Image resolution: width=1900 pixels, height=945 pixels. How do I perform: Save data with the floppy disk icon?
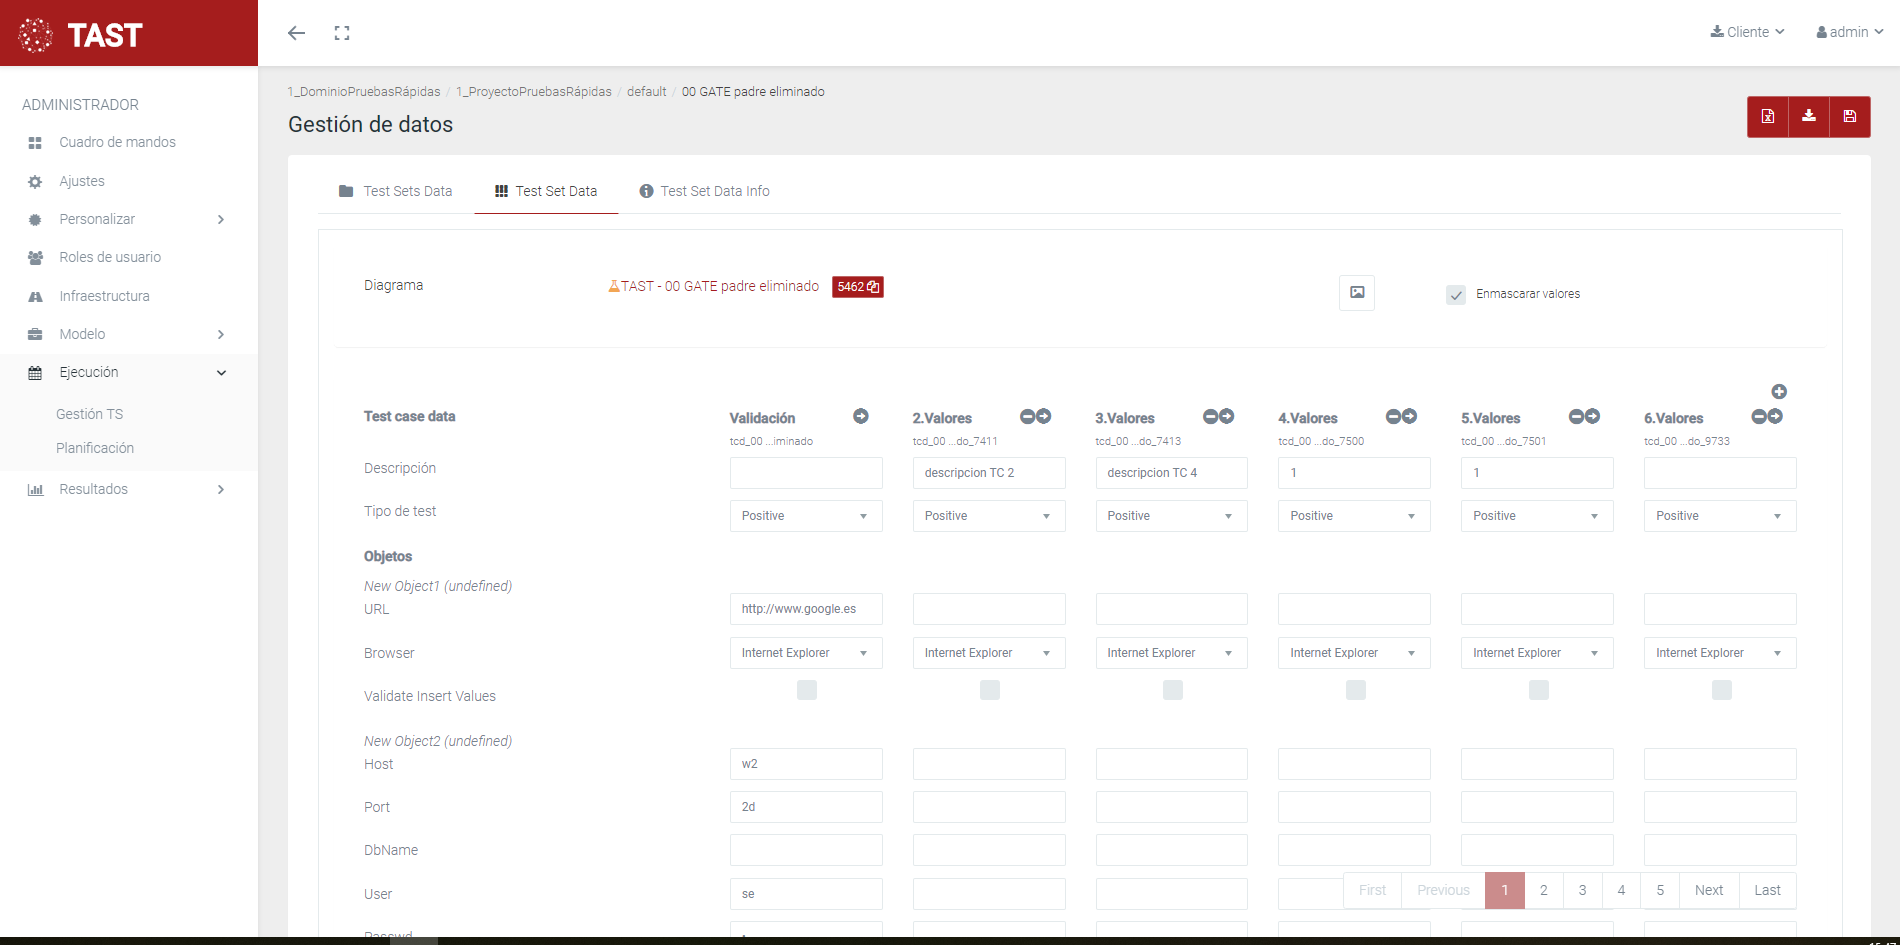click(1849, 116)
